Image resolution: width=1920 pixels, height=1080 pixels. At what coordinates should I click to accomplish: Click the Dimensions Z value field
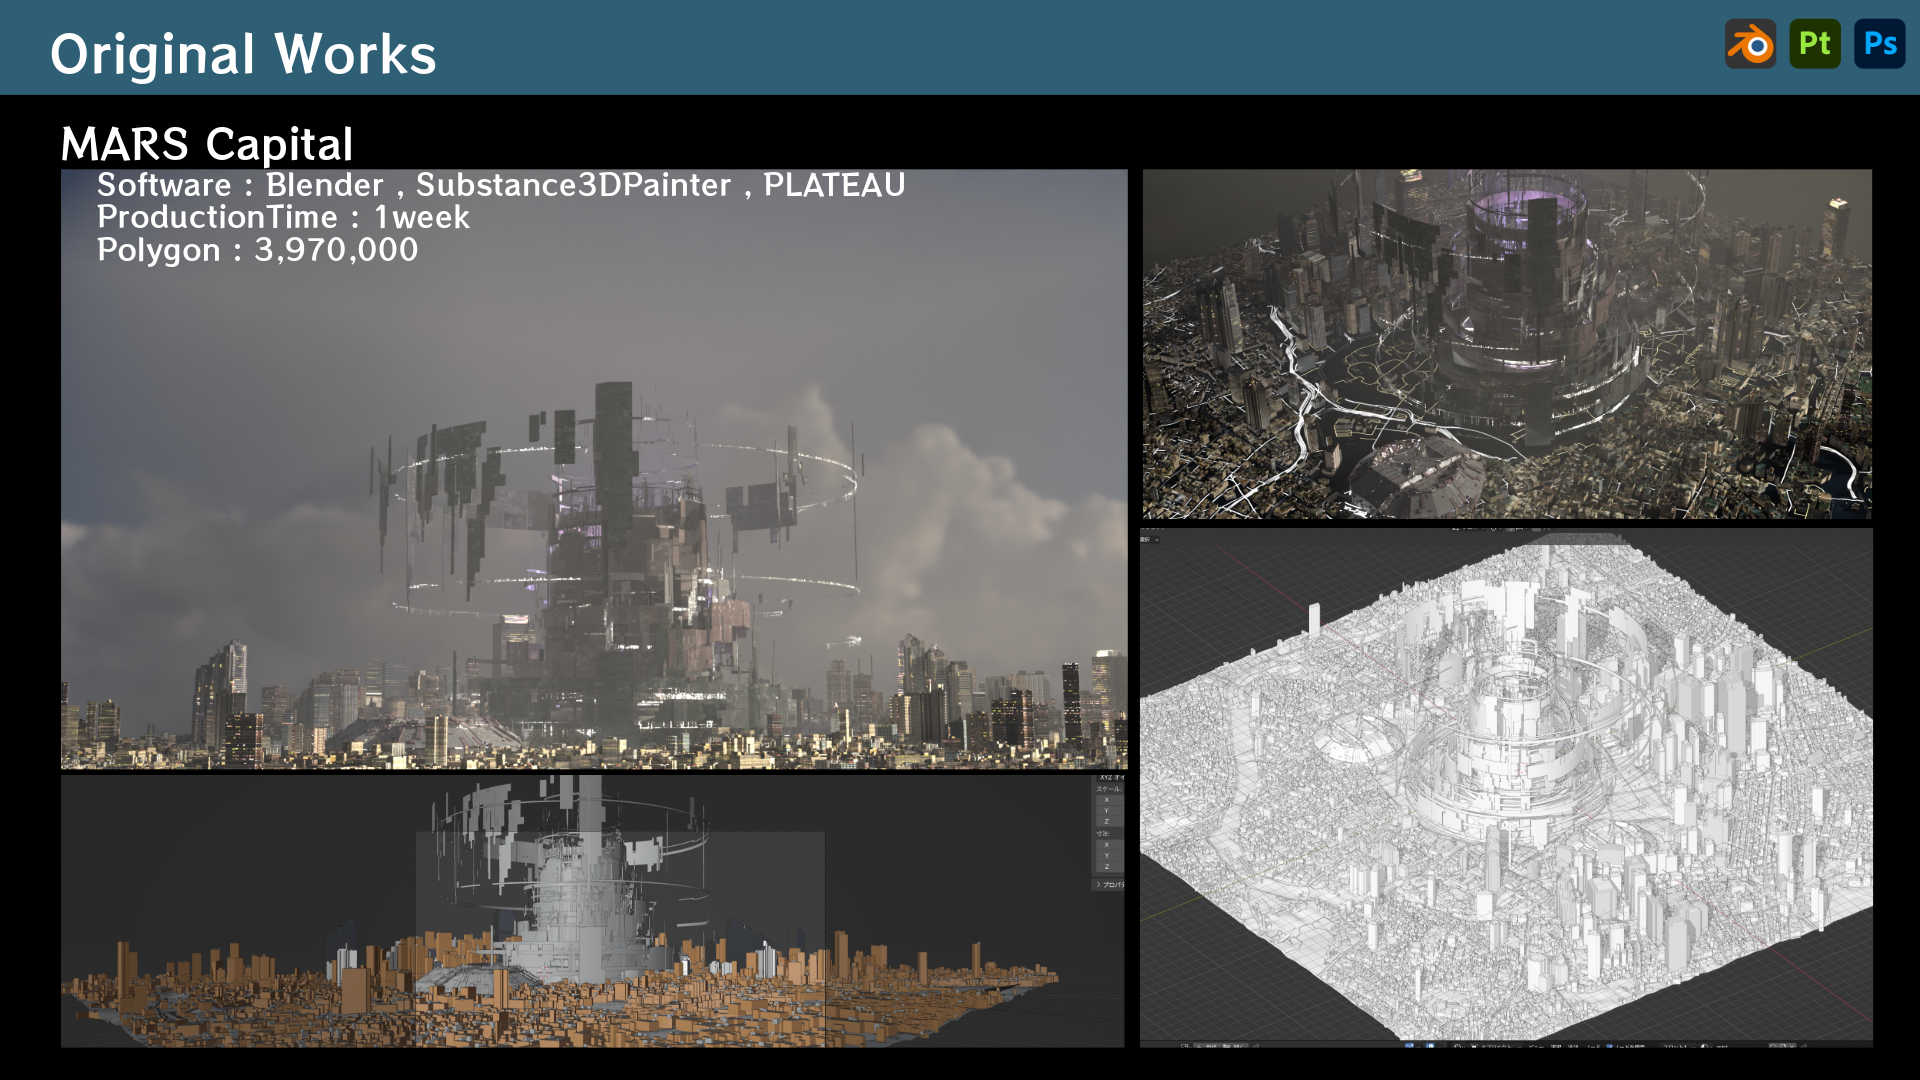(1108, 867)
